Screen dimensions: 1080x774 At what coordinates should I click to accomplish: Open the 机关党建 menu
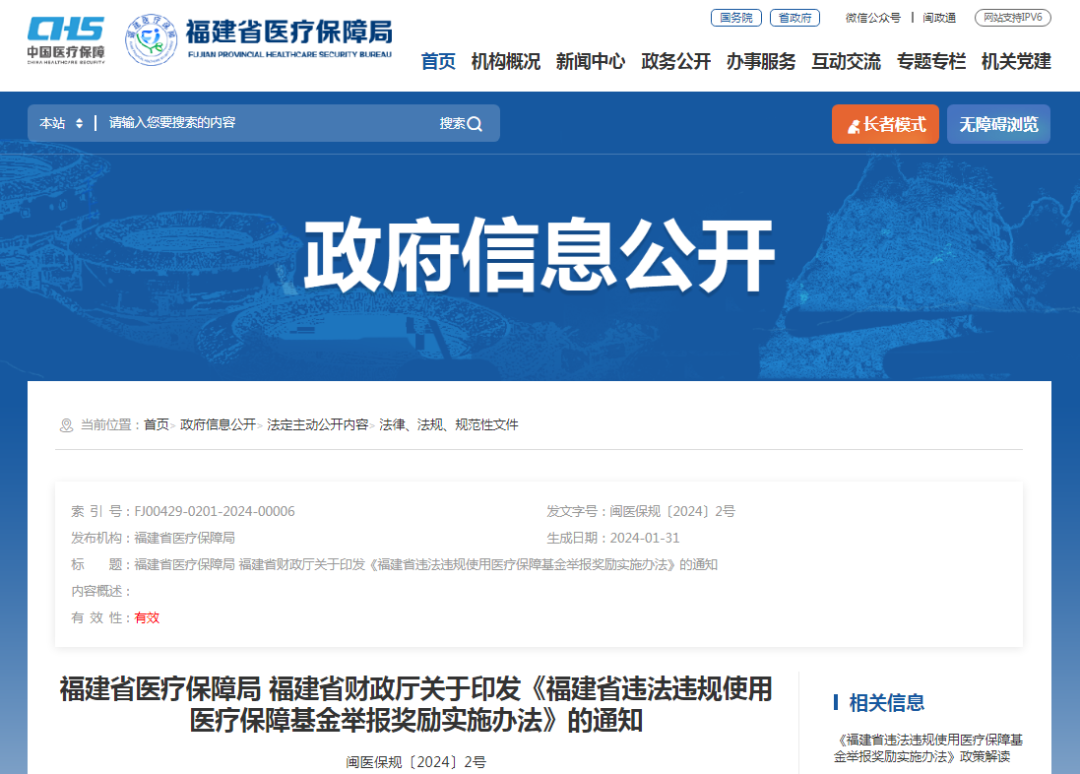point(1016,61)
